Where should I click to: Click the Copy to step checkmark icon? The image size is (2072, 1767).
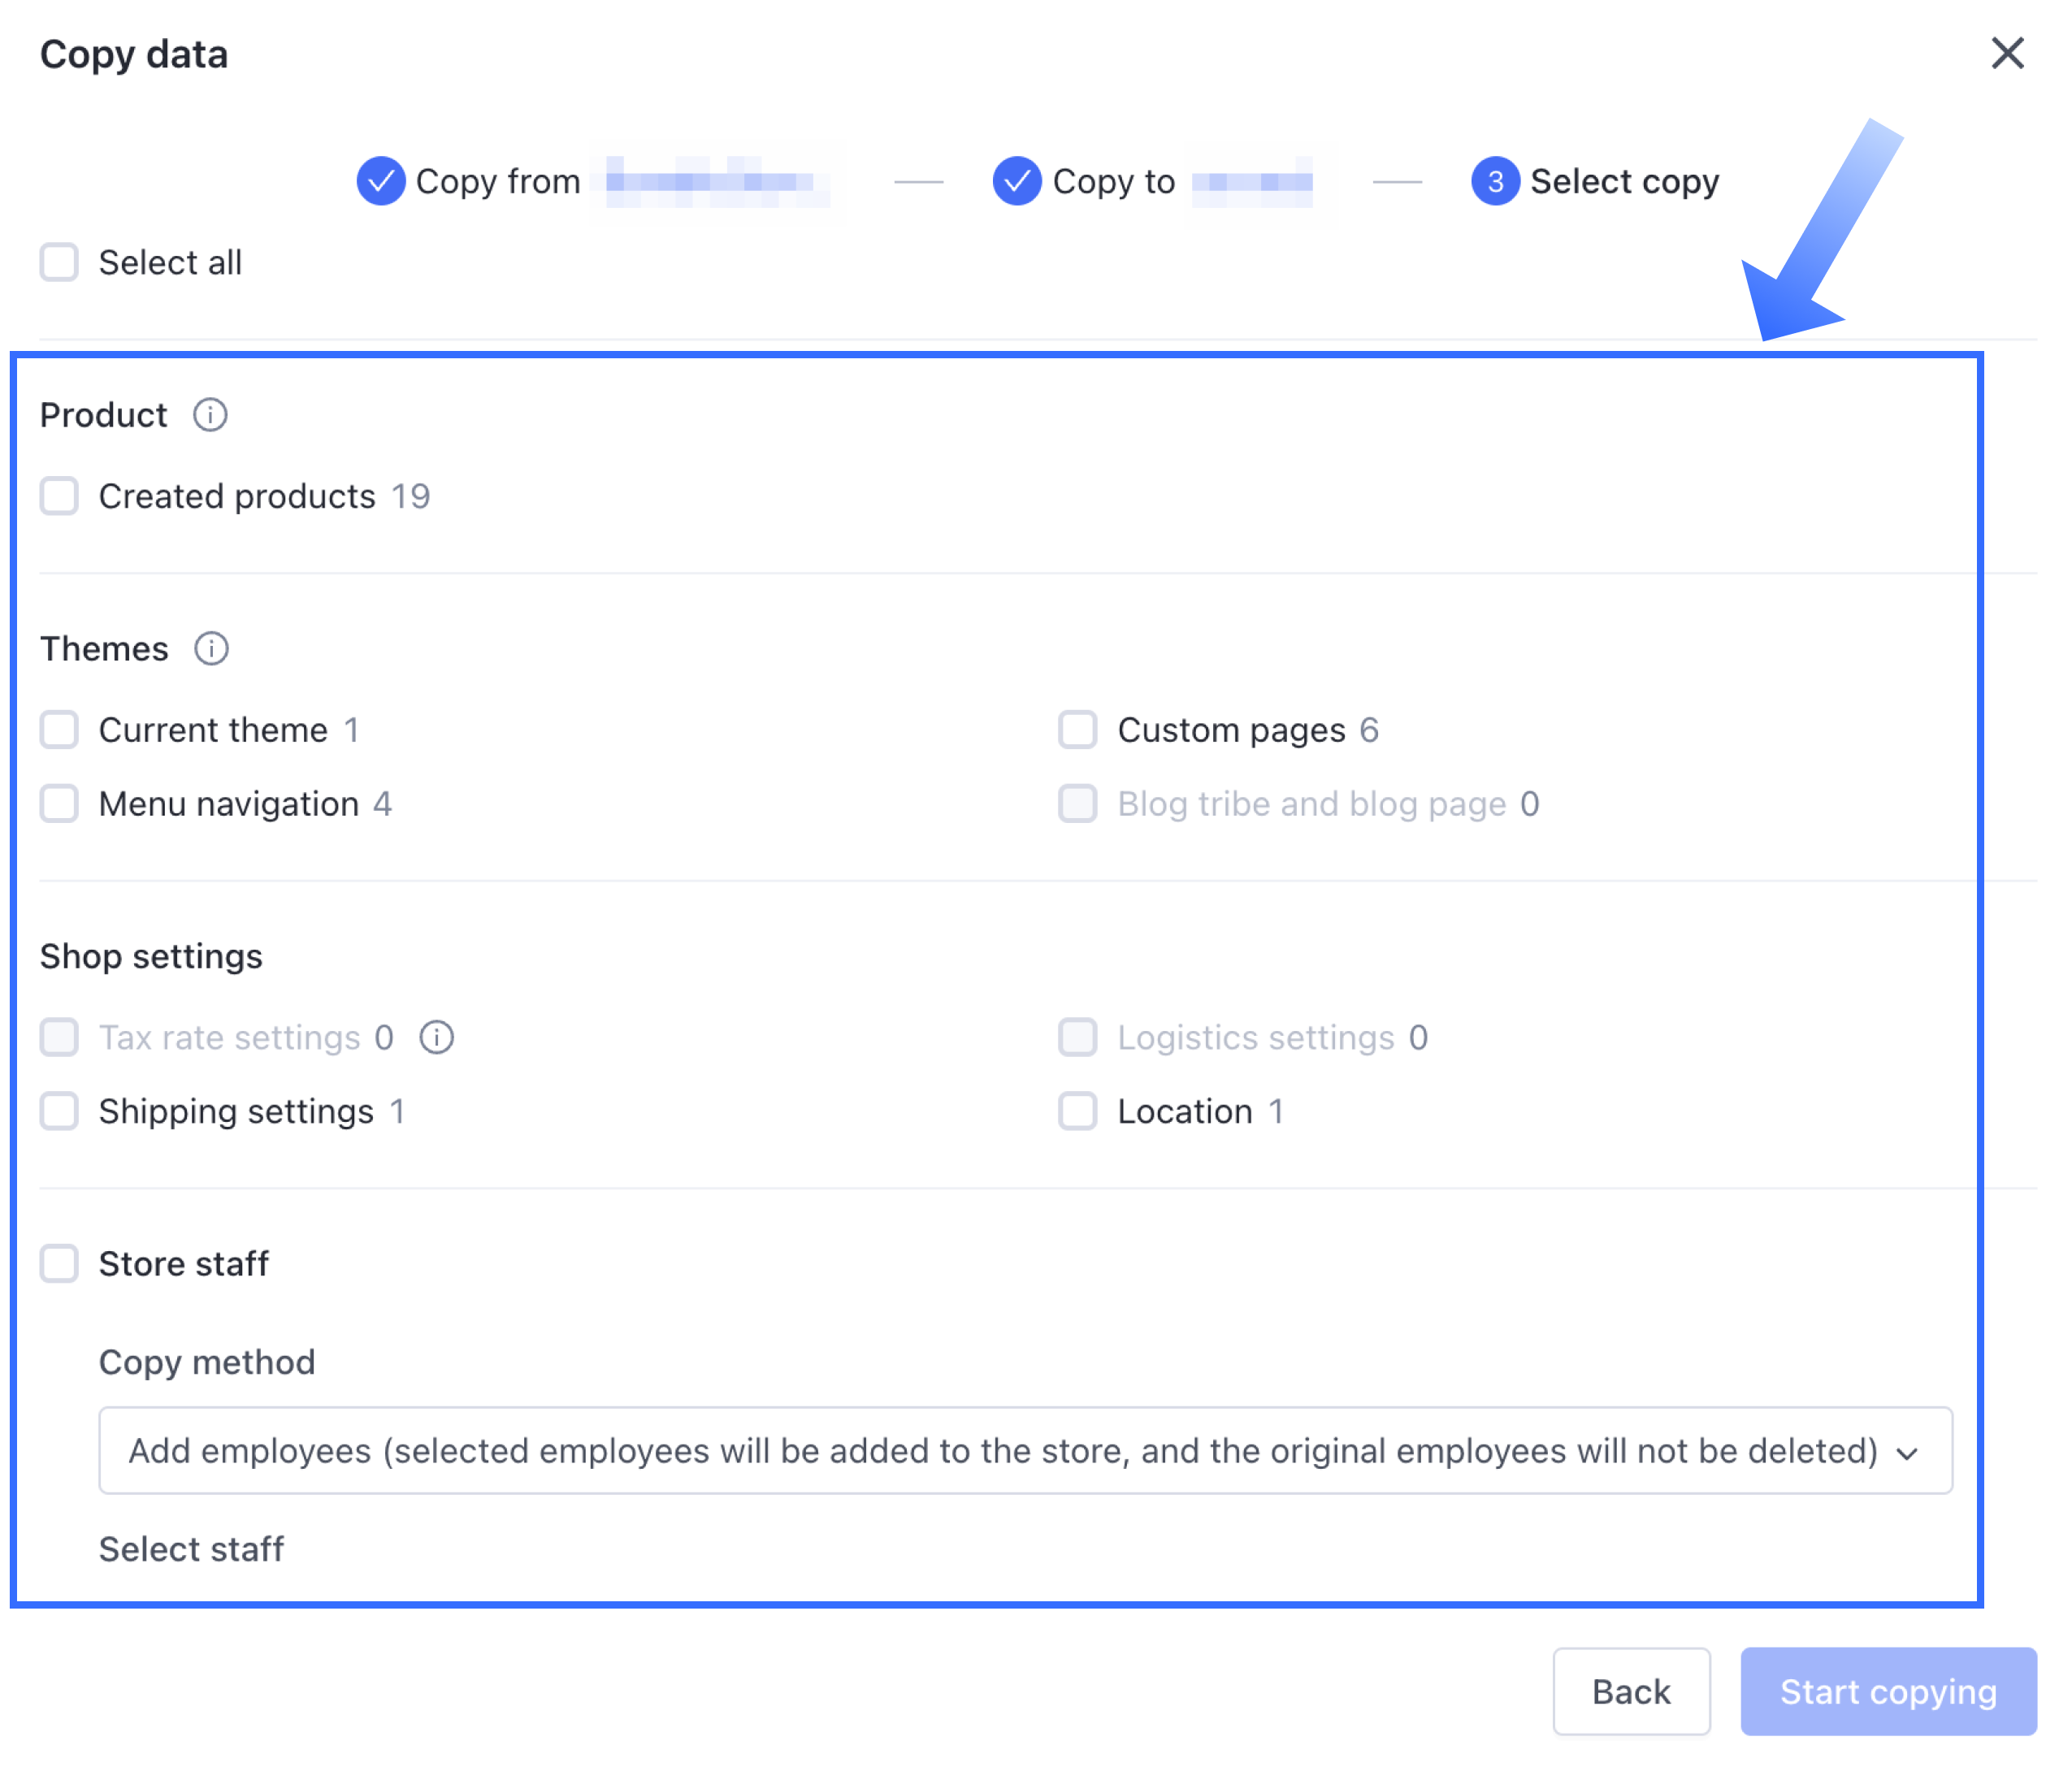[x=1016, y=181]
